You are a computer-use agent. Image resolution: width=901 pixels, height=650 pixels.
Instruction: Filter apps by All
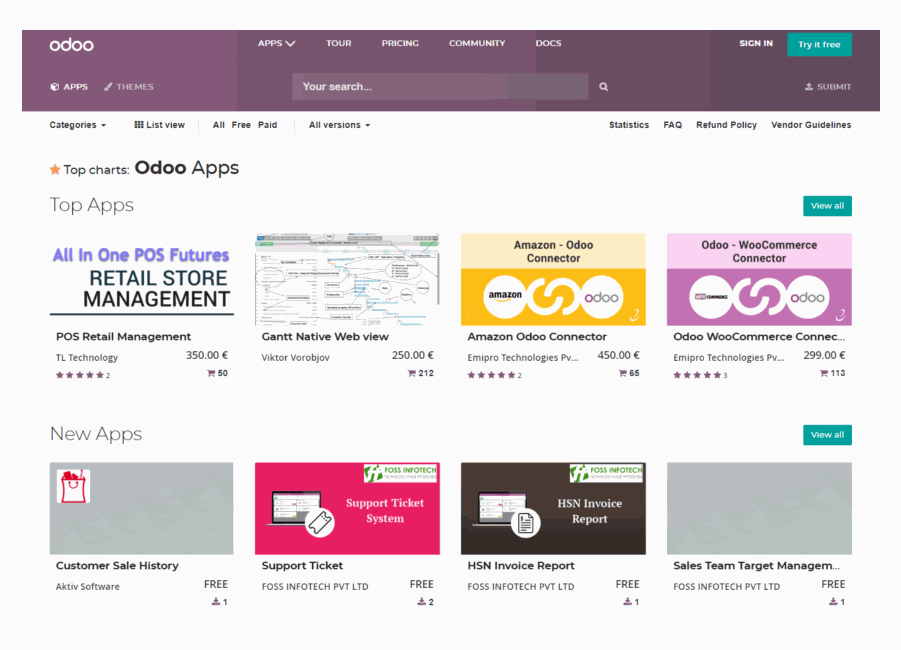point(218,125)
